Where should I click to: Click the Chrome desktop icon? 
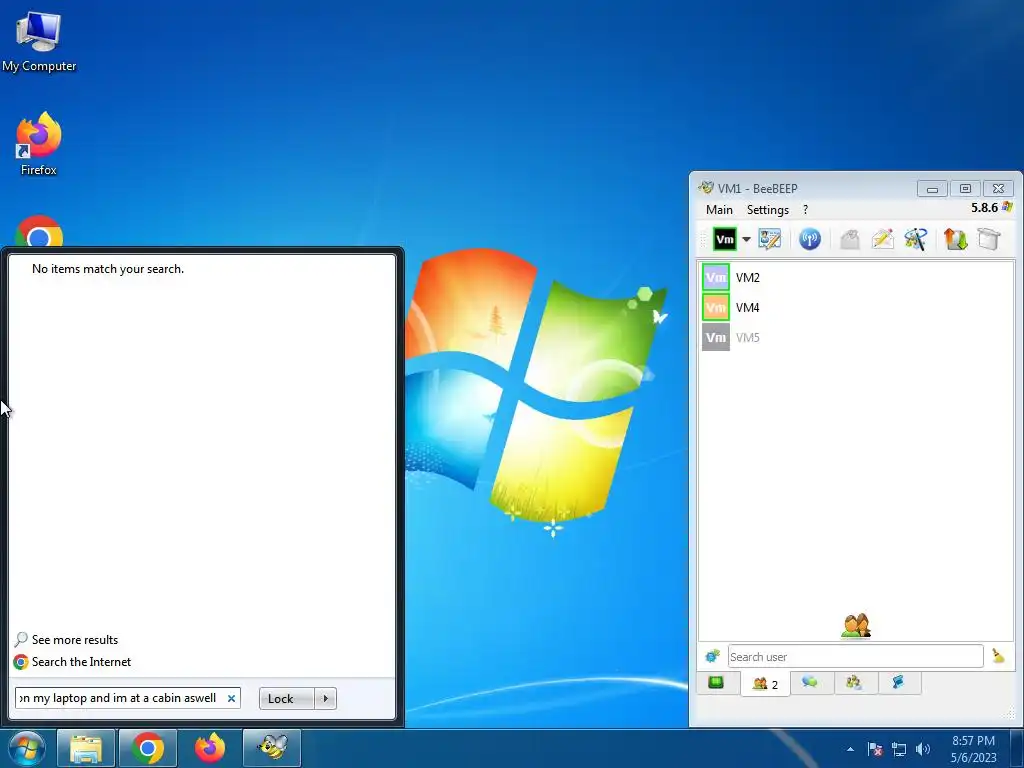pos(39,231)
